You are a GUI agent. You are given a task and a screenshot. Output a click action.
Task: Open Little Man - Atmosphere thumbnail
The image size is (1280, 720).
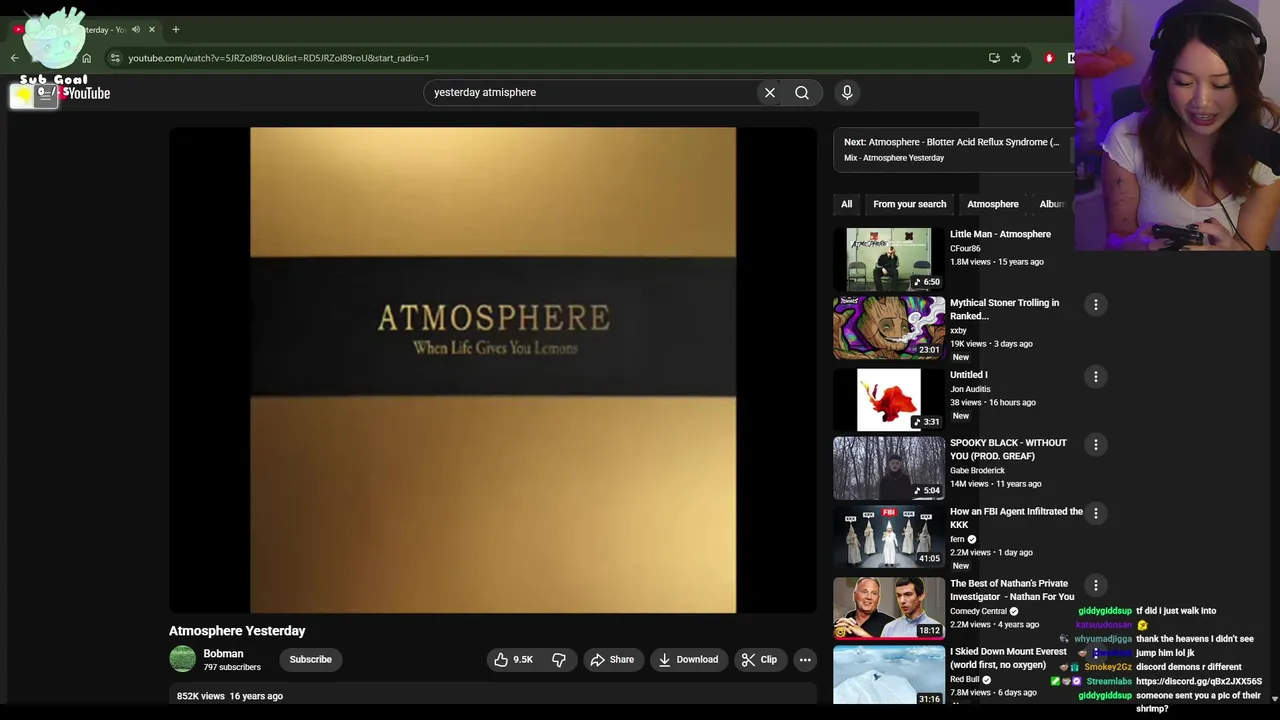coord(889,259)
